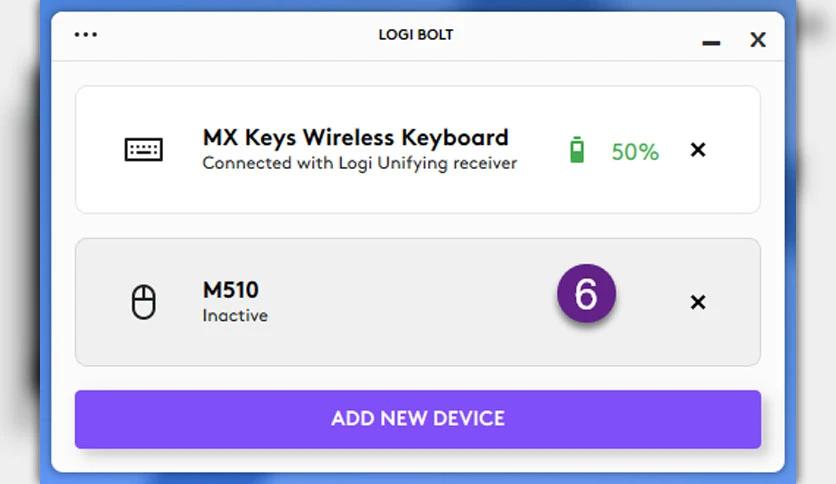Minimize the Logi Bolt window
The image size is (836, 484).
(711, 43)
